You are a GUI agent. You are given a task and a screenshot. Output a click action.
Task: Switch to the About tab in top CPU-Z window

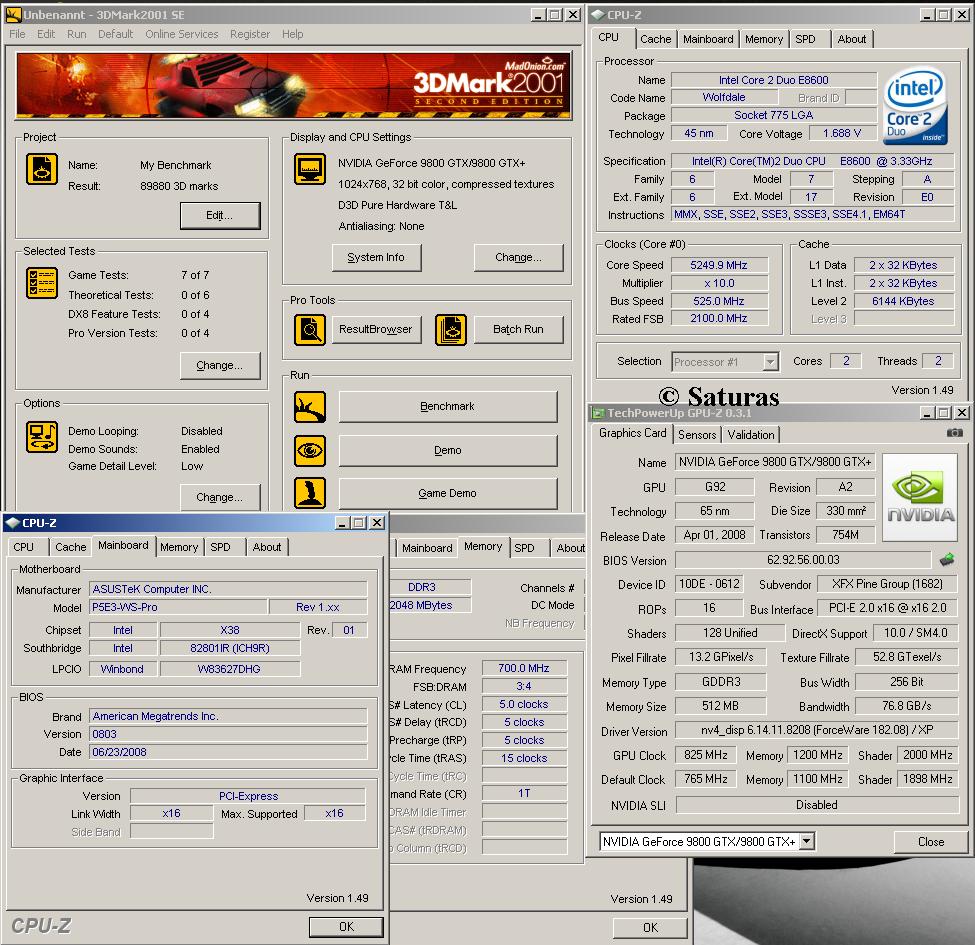click(x=851, y=39)
